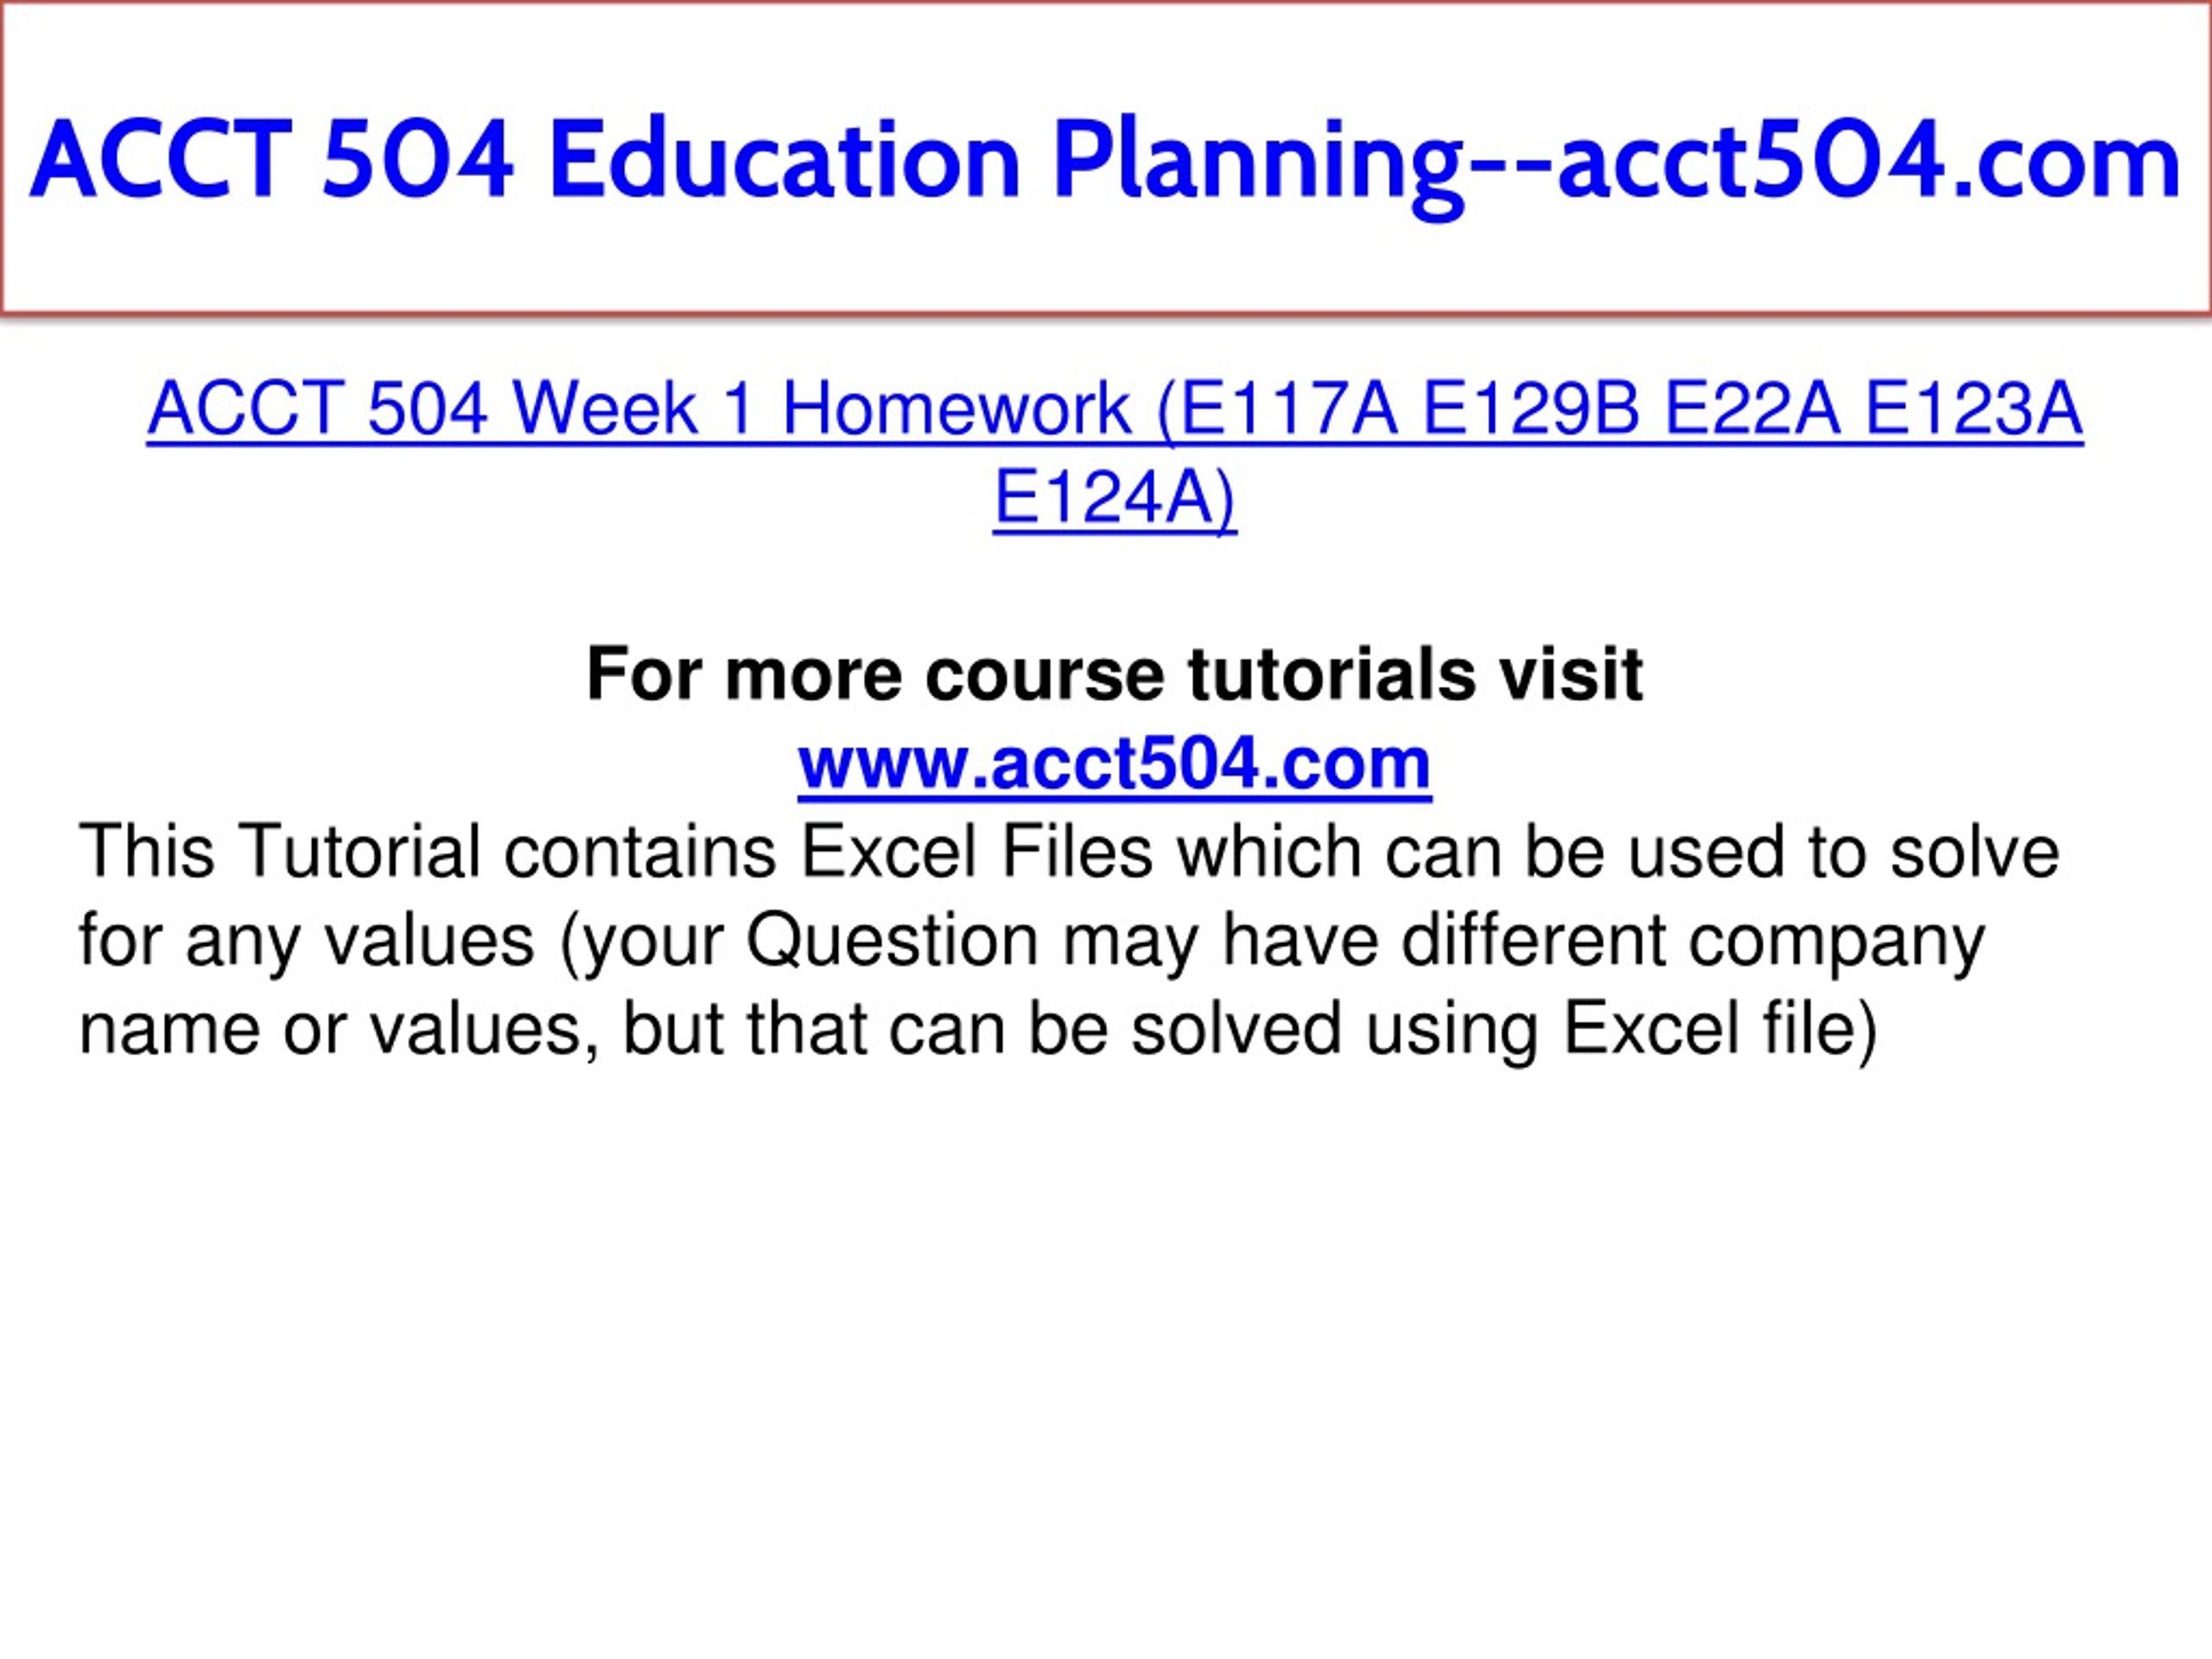Click the words Excel file) ending the paragraph

click(x=1719, y=1030)
